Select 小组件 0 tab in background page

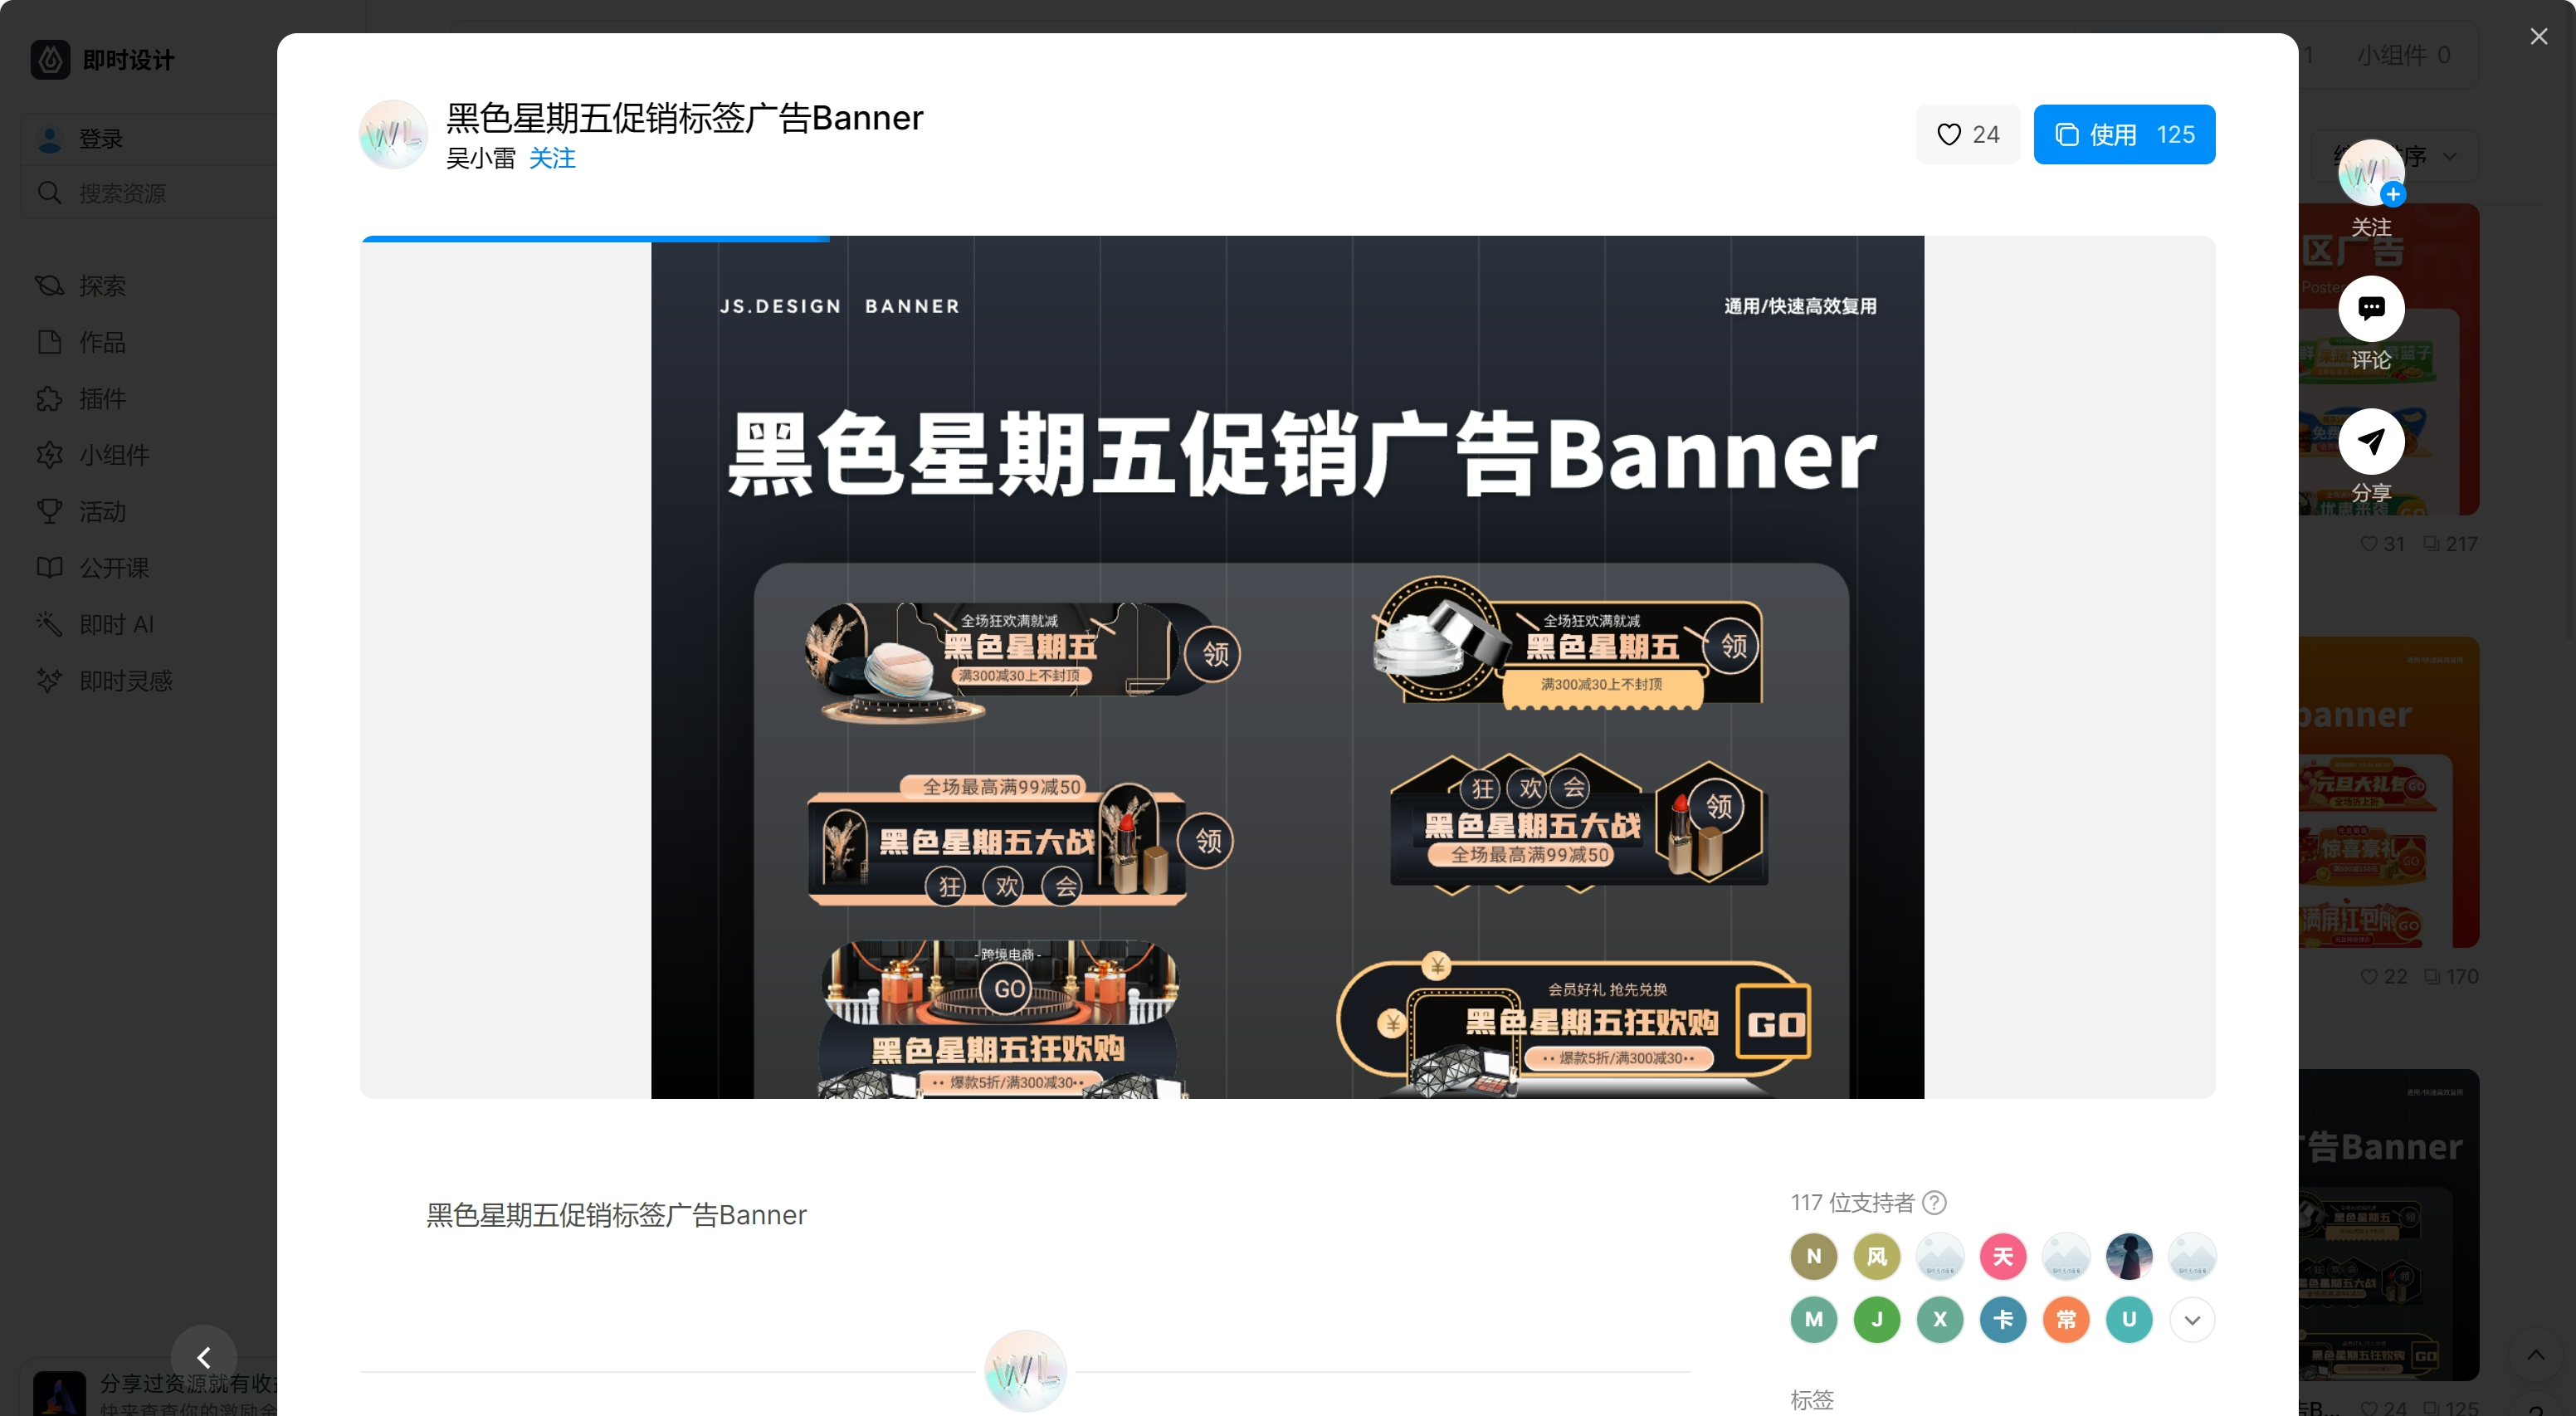(x=2403, y=55)
